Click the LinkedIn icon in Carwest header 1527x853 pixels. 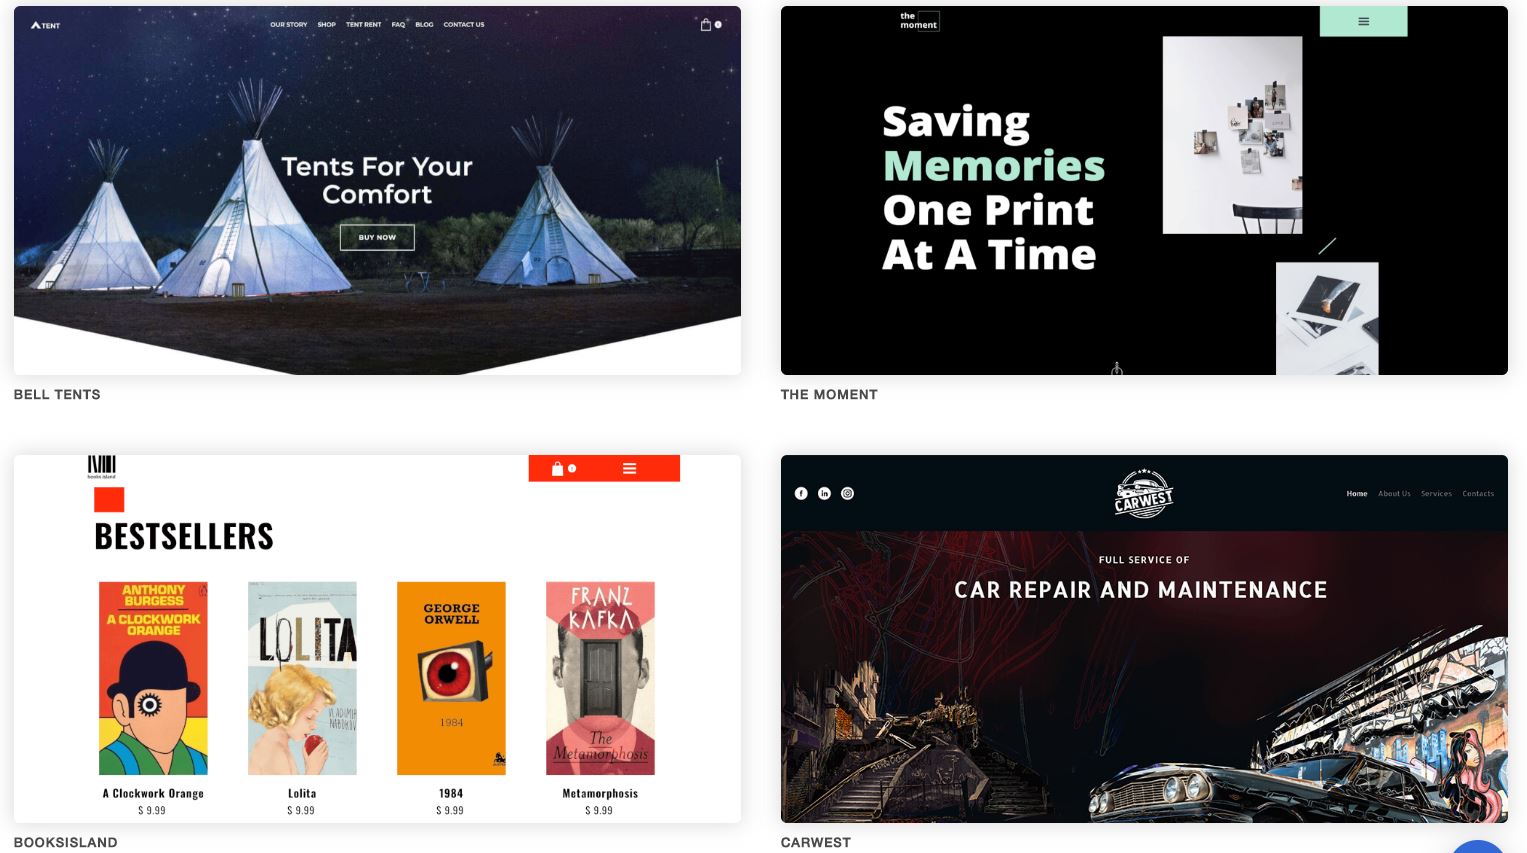click(x=824, y=493)
